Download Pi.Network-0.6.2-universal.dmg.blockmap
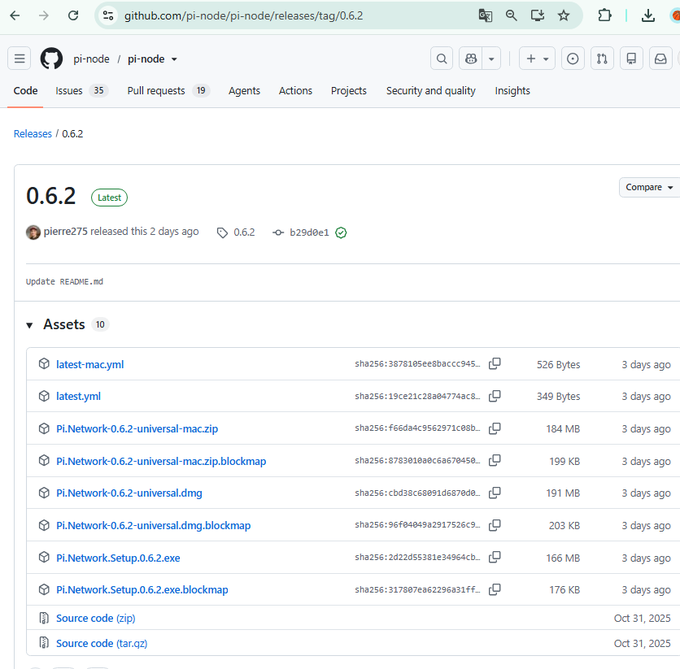Viewport: 680px width, 669px height. [x=153, y=525]
